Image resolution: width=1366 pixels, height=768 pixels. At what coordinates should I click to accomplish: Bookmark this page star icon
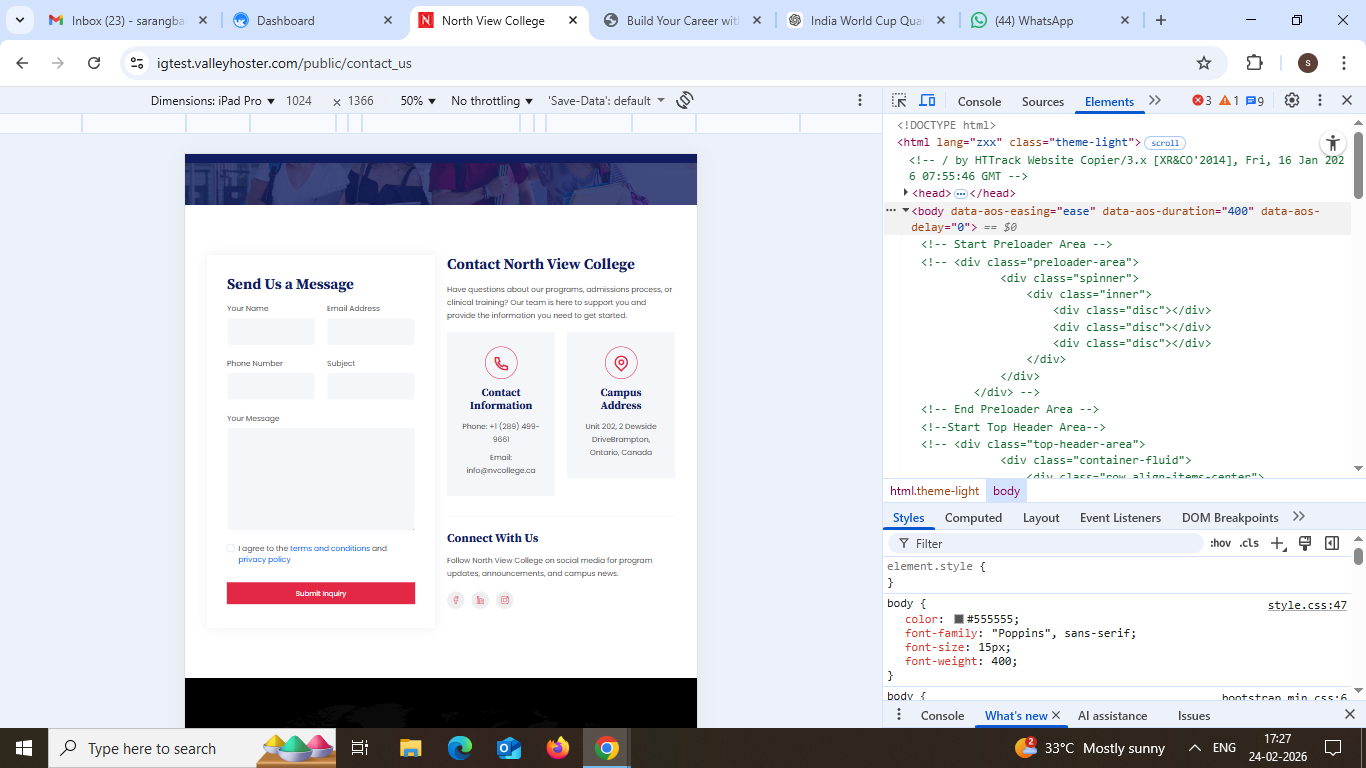click(x=1204, y=63)
